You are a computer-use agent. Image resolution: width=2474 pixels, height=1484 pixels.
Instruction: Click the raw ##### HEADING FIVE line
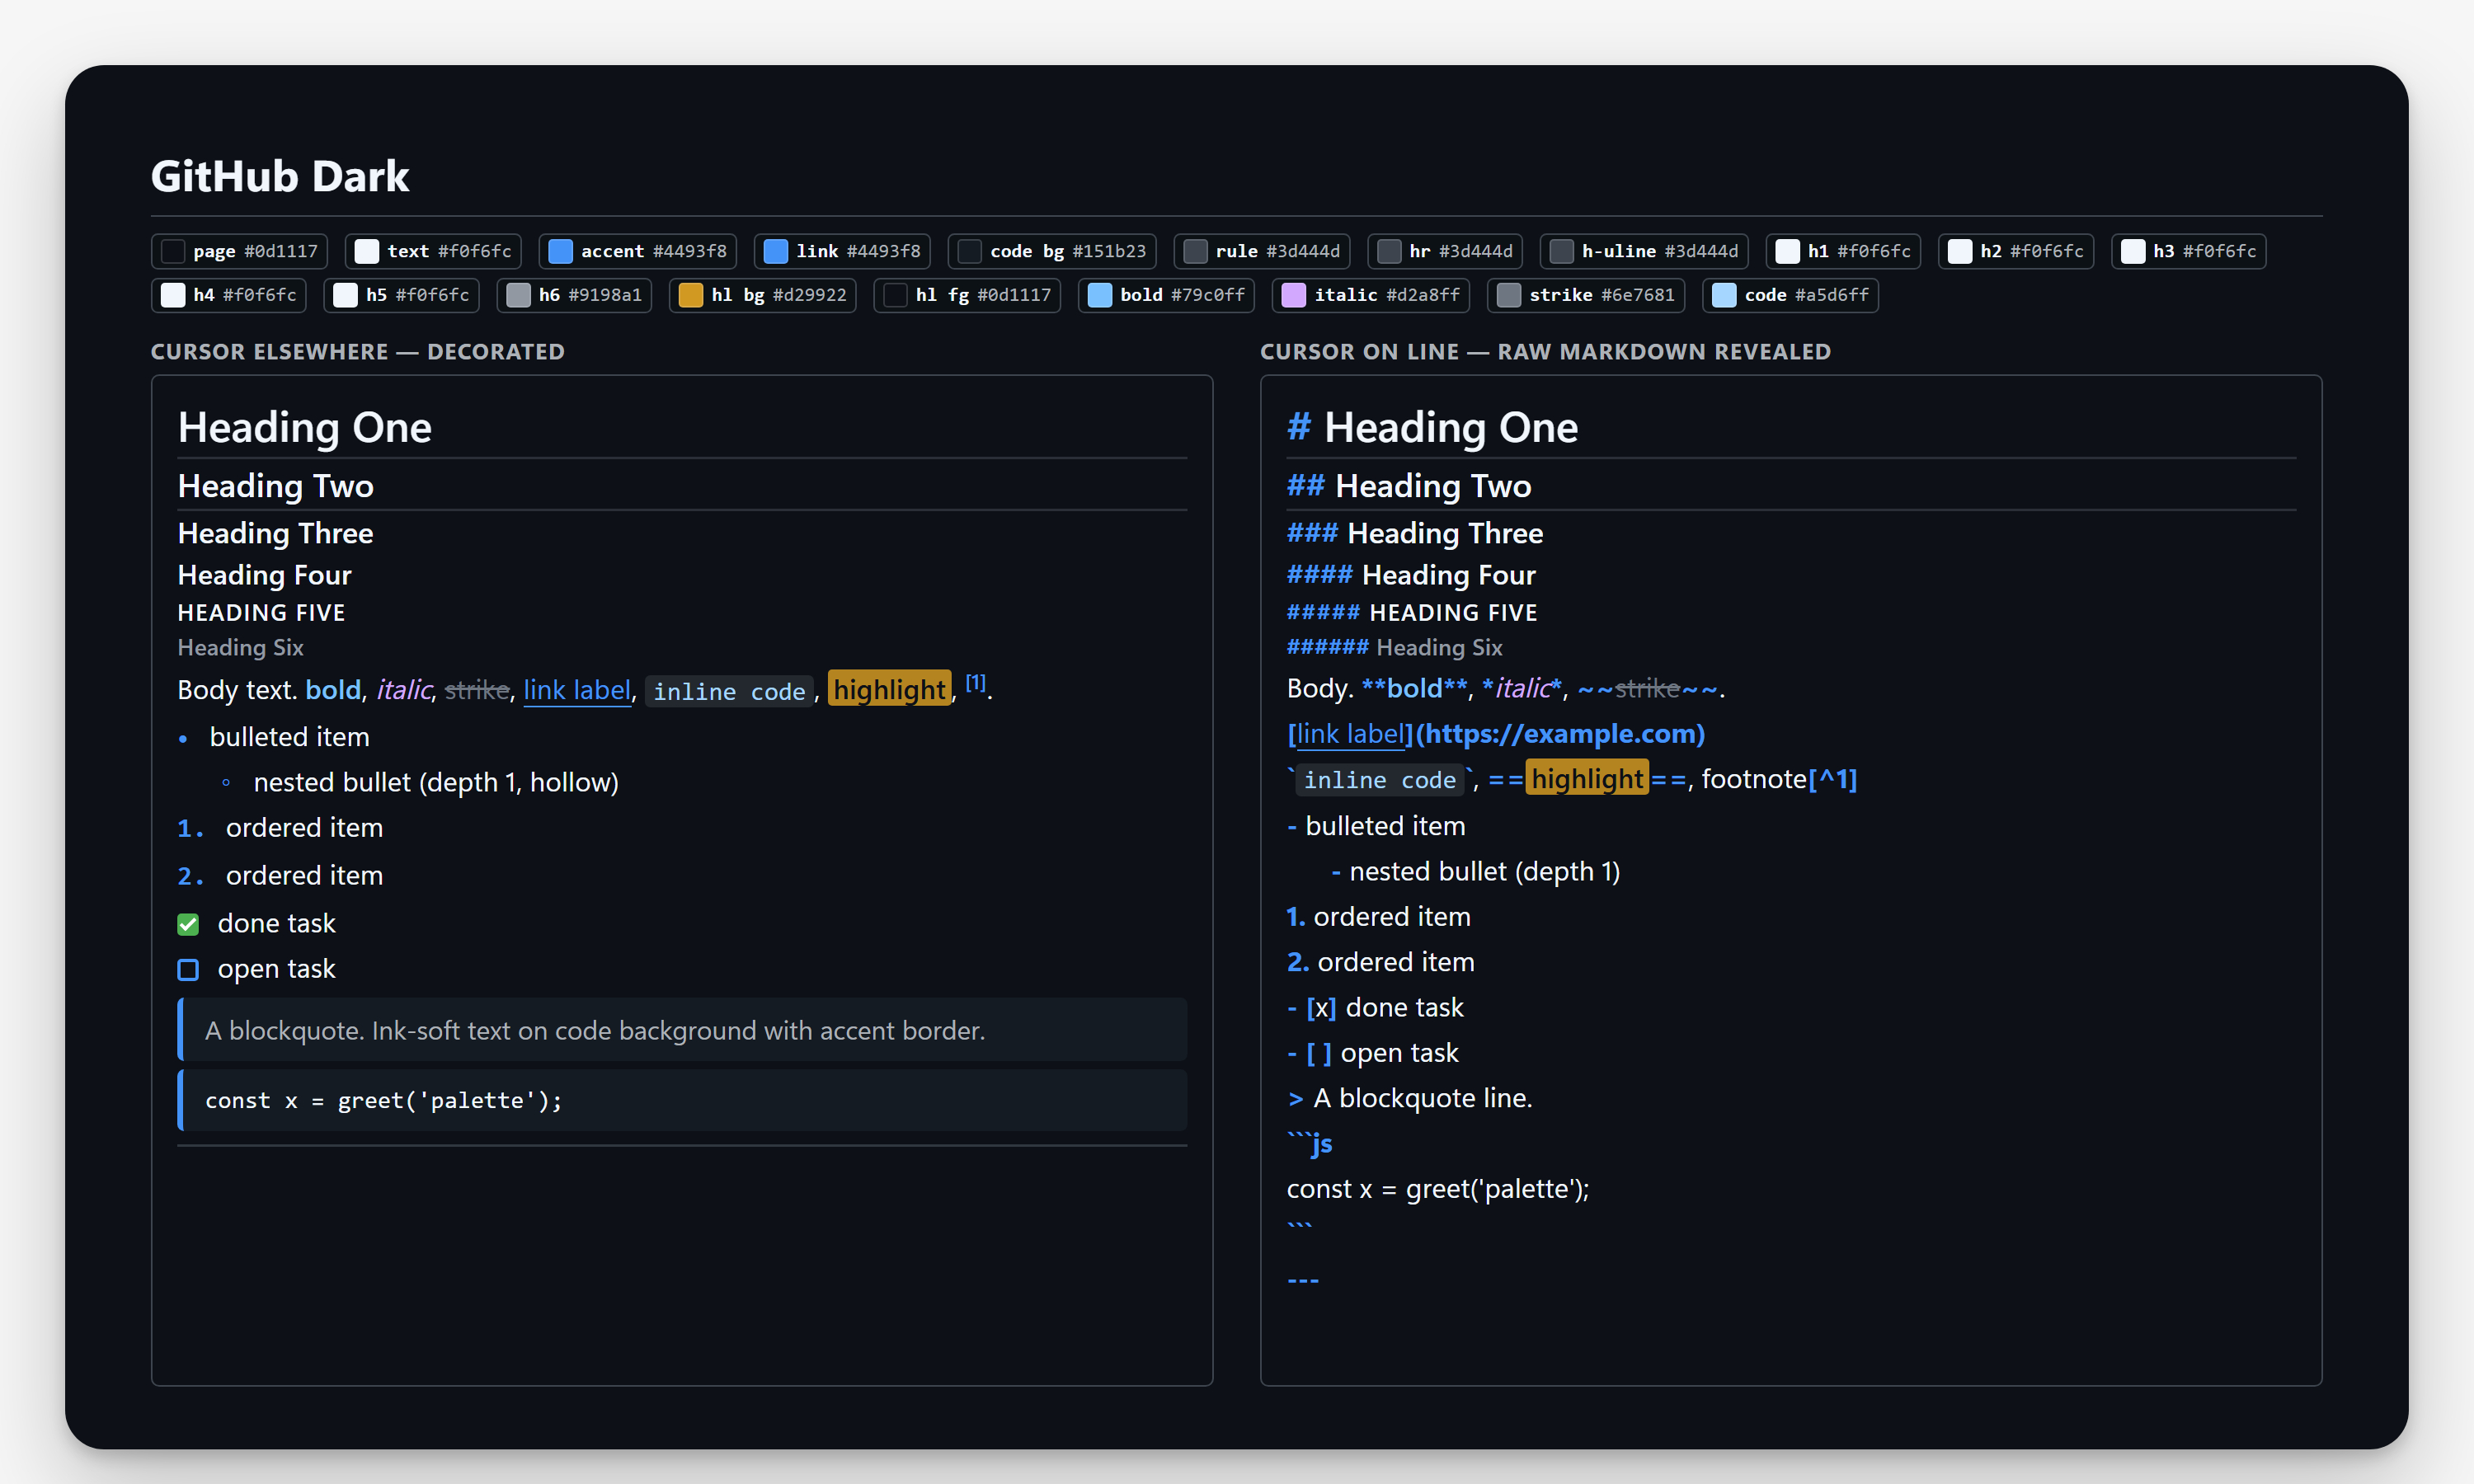coord(1412,613)
